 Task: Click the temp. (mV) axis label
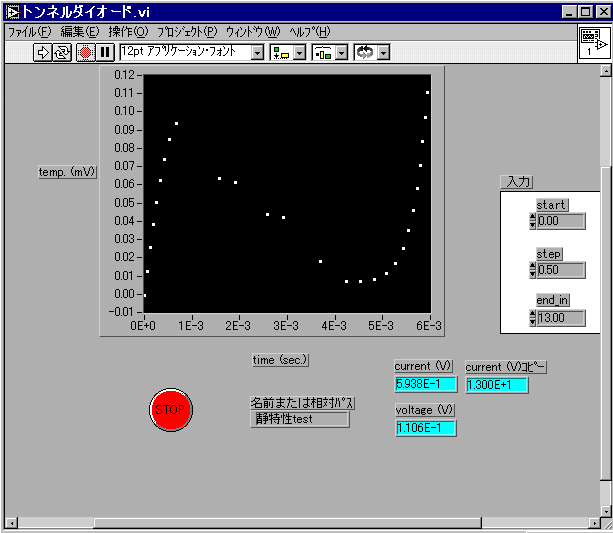pyautogui.click(x=67, y=172)
